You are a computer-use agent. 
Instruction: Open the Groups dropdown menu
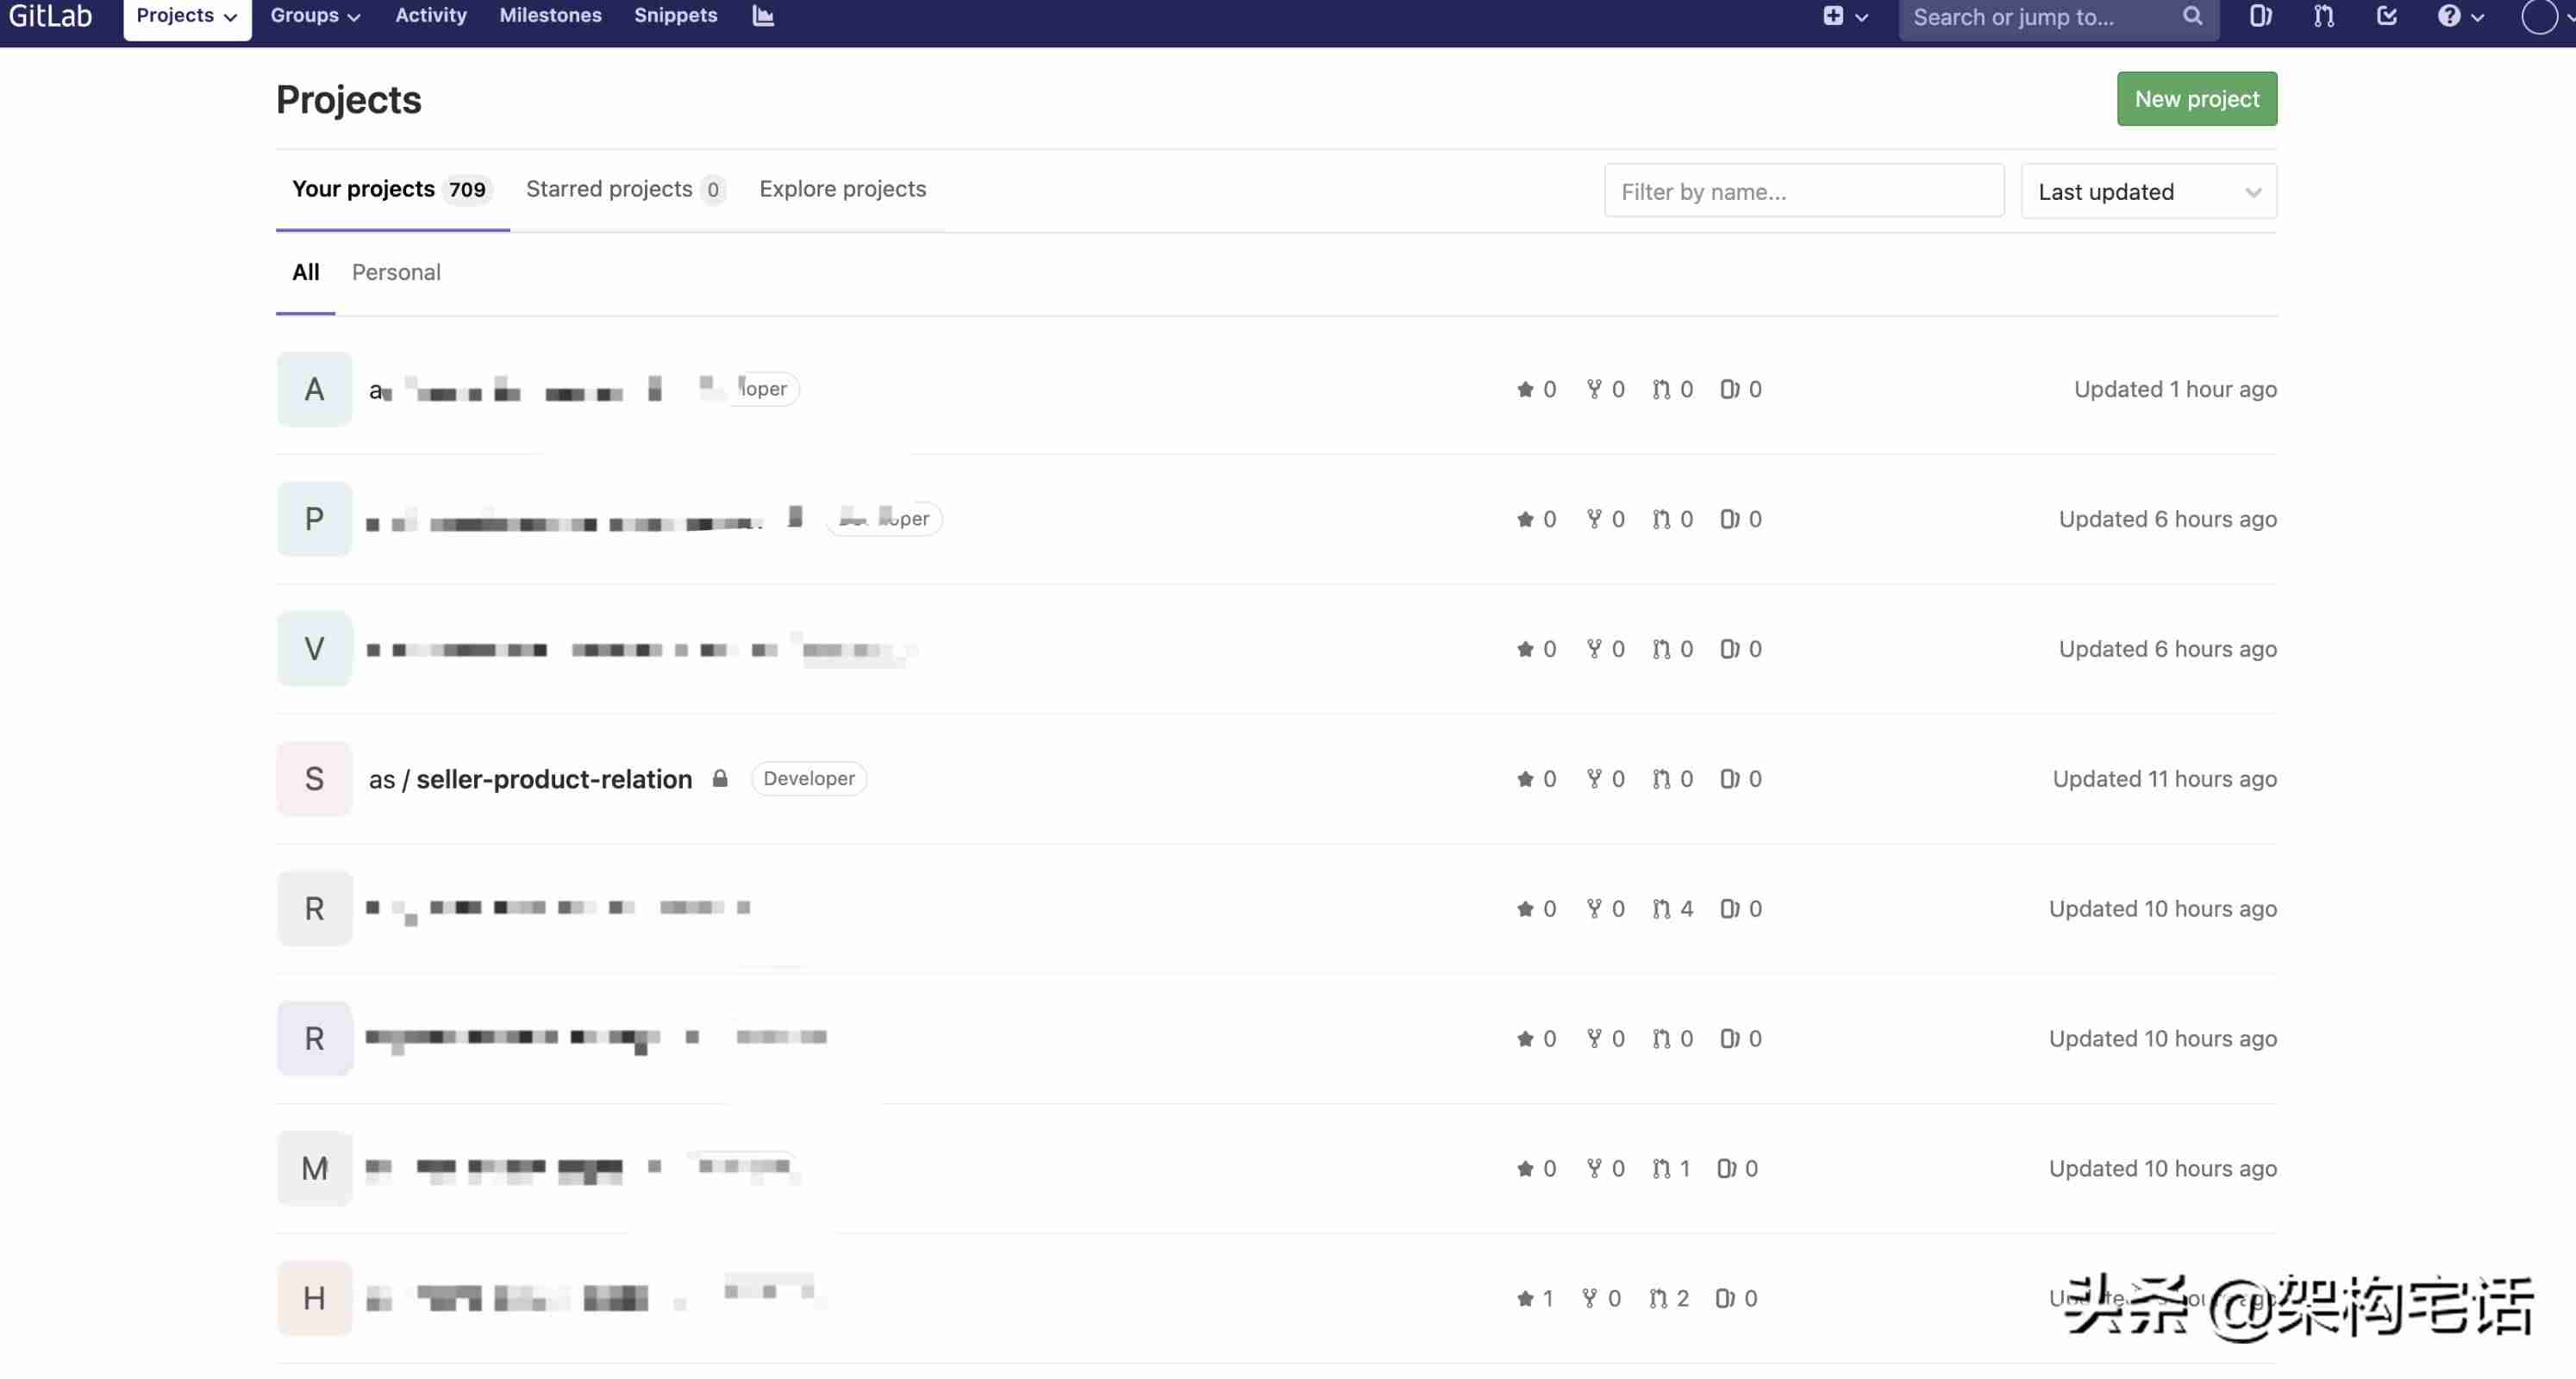click(315, 15)
